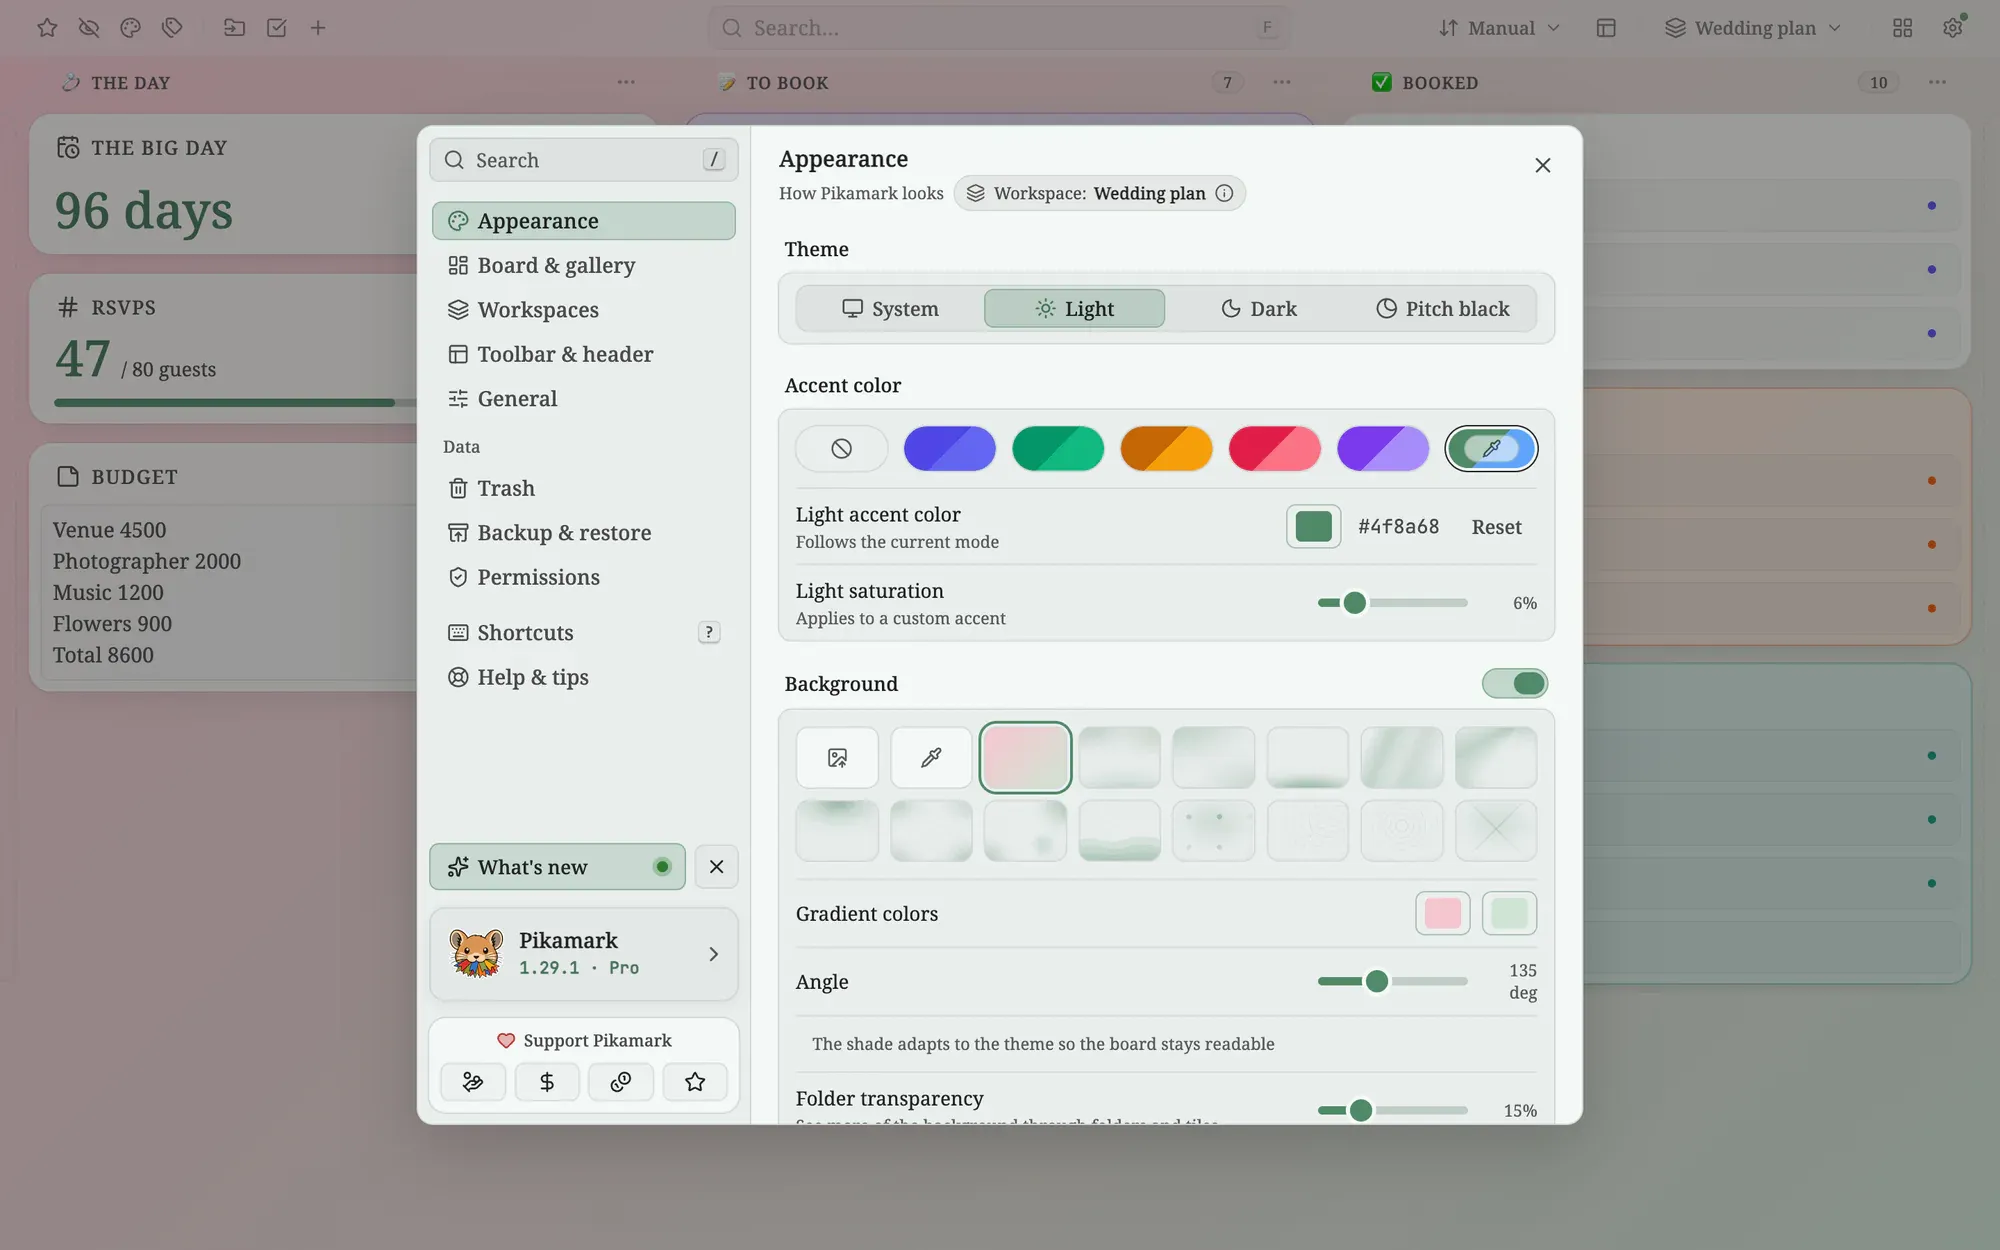Click the pink gradient color swatch
Image resolution: width=2000 pixels, height=1250 pixels.
pos(1443,913)
